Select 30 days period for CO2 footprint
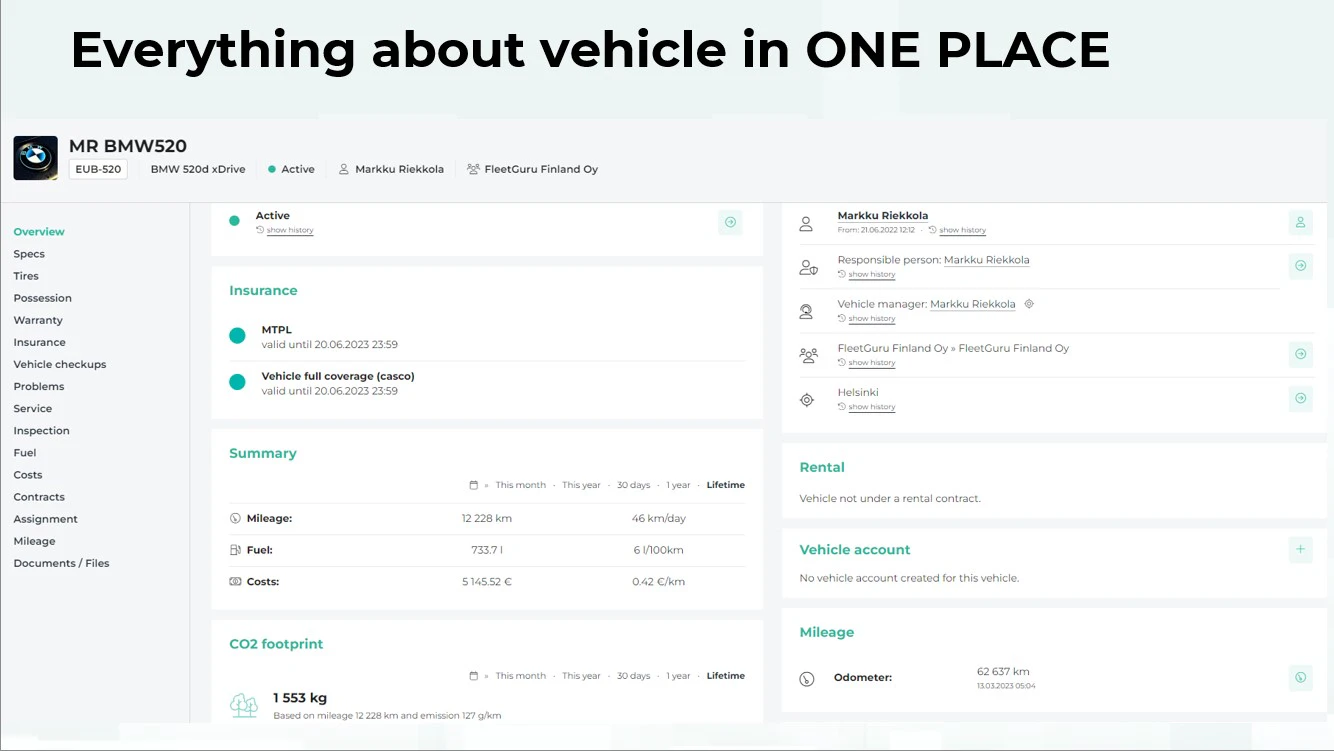Image resolution: width=1334 pixels, height=751 pixels. point(633,675)
